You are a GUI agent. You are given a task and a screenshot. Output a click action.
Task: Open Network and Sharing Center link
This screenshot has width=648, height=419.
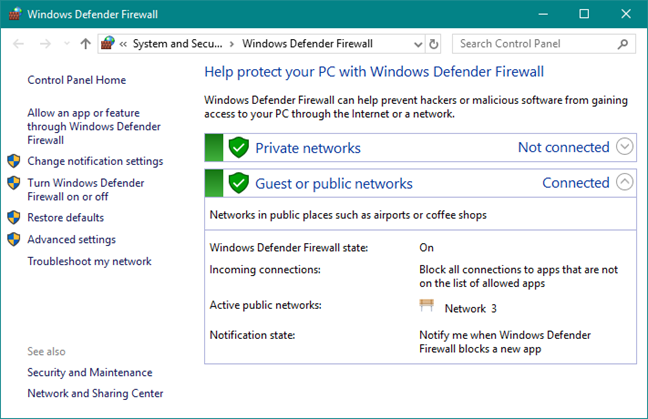pyautogui.click(x=95, y=393)
